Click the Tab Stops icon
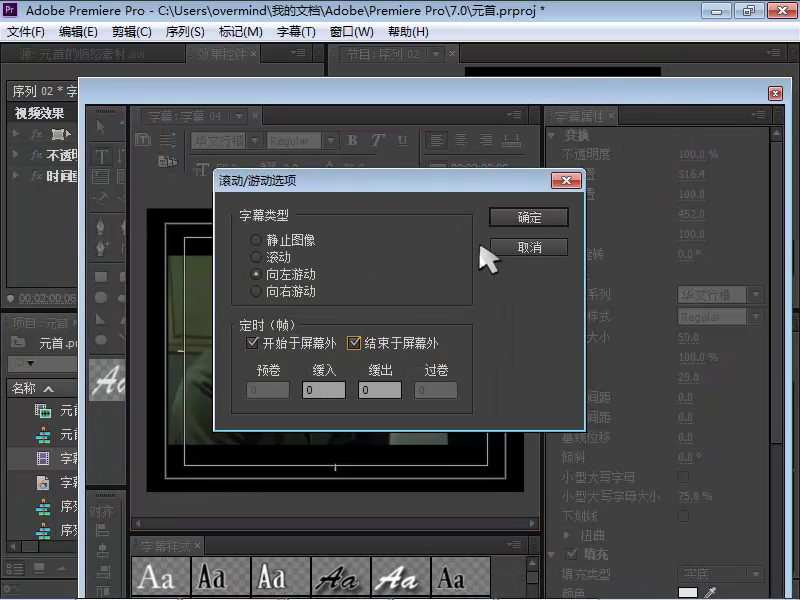The height and width of the screenshot is (600, 800). [x=511, y=140]
